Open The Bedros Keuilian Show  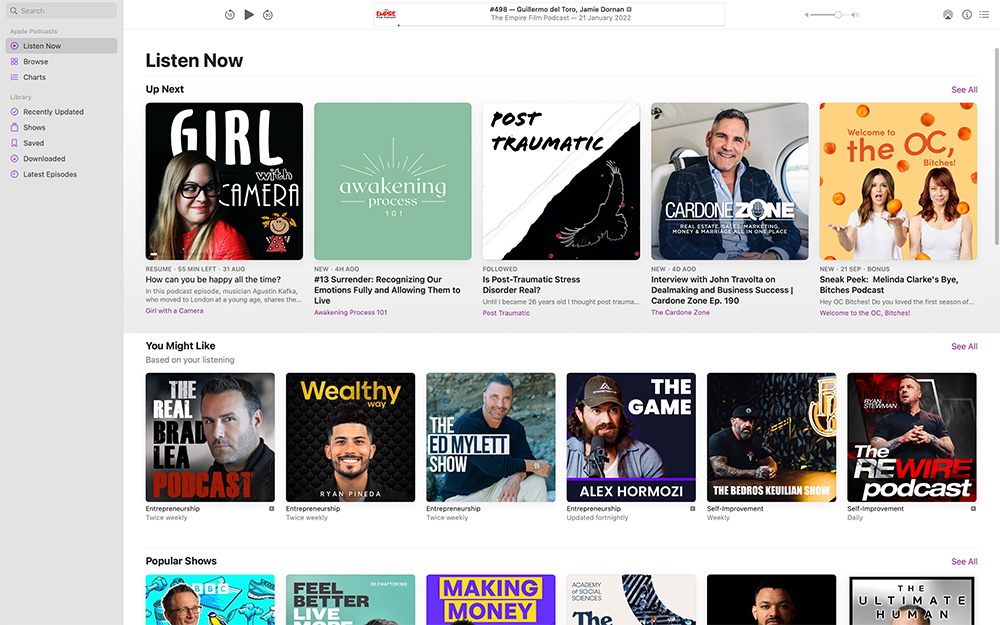coord(771,438)
